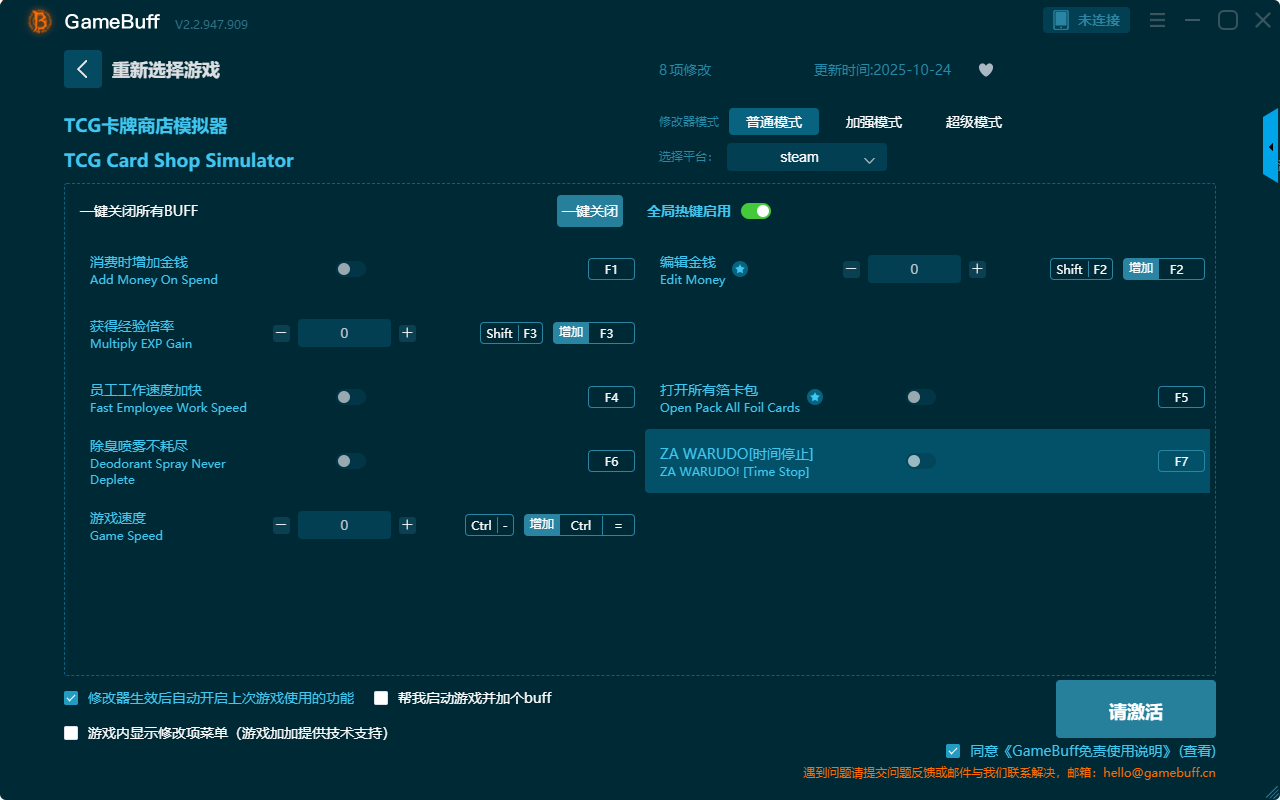Open the steam platform dropdown
Viewport: 1280px width, 800px height.
(806, 157)
